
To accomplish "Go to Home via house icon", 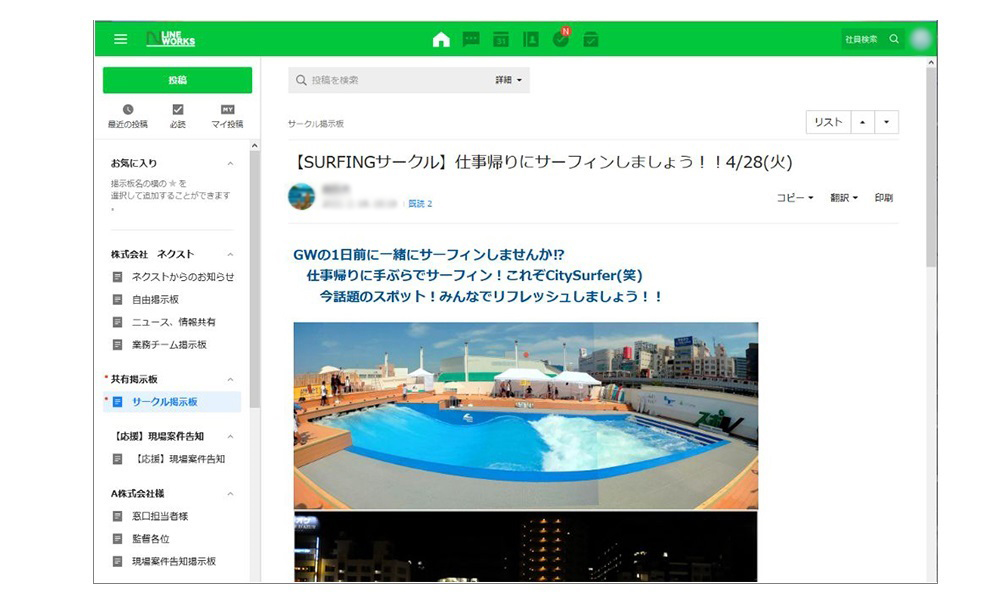I will click(x=441, y=39).
